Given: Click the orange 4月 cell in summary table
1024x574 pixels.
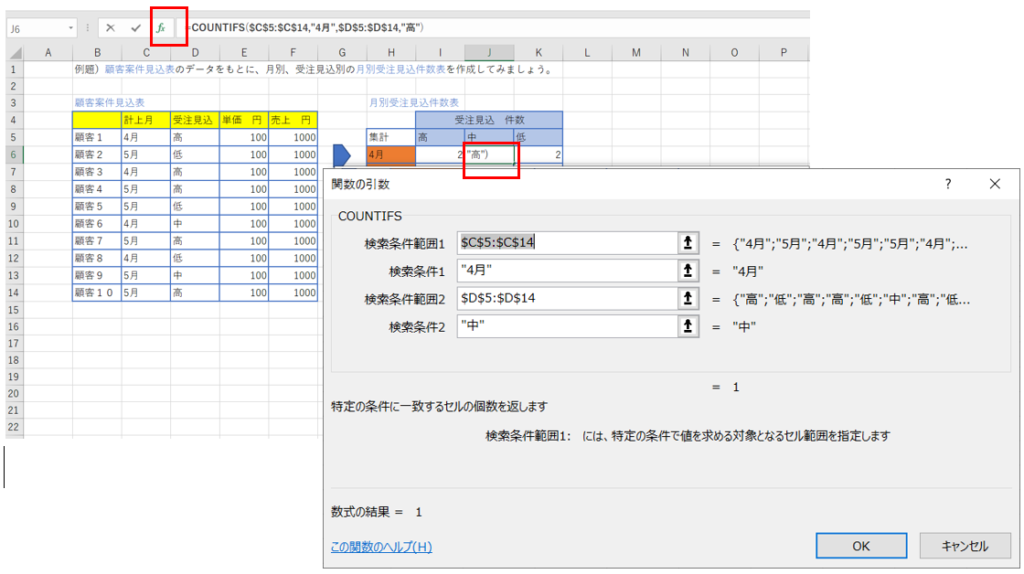Looking at the screenshot, I should pos(391,155).
